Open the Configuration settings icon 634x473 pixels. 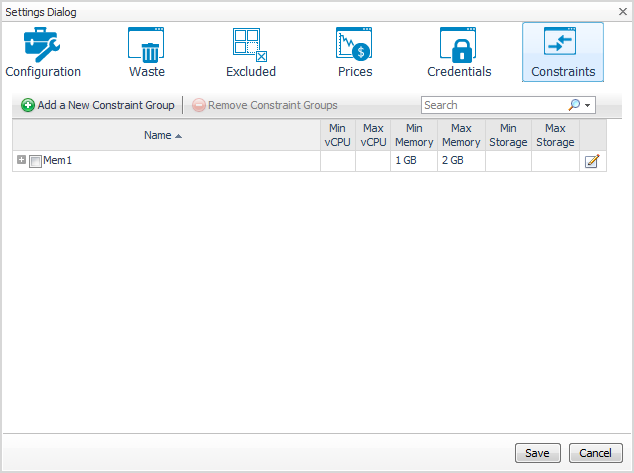tap(42, 45)
